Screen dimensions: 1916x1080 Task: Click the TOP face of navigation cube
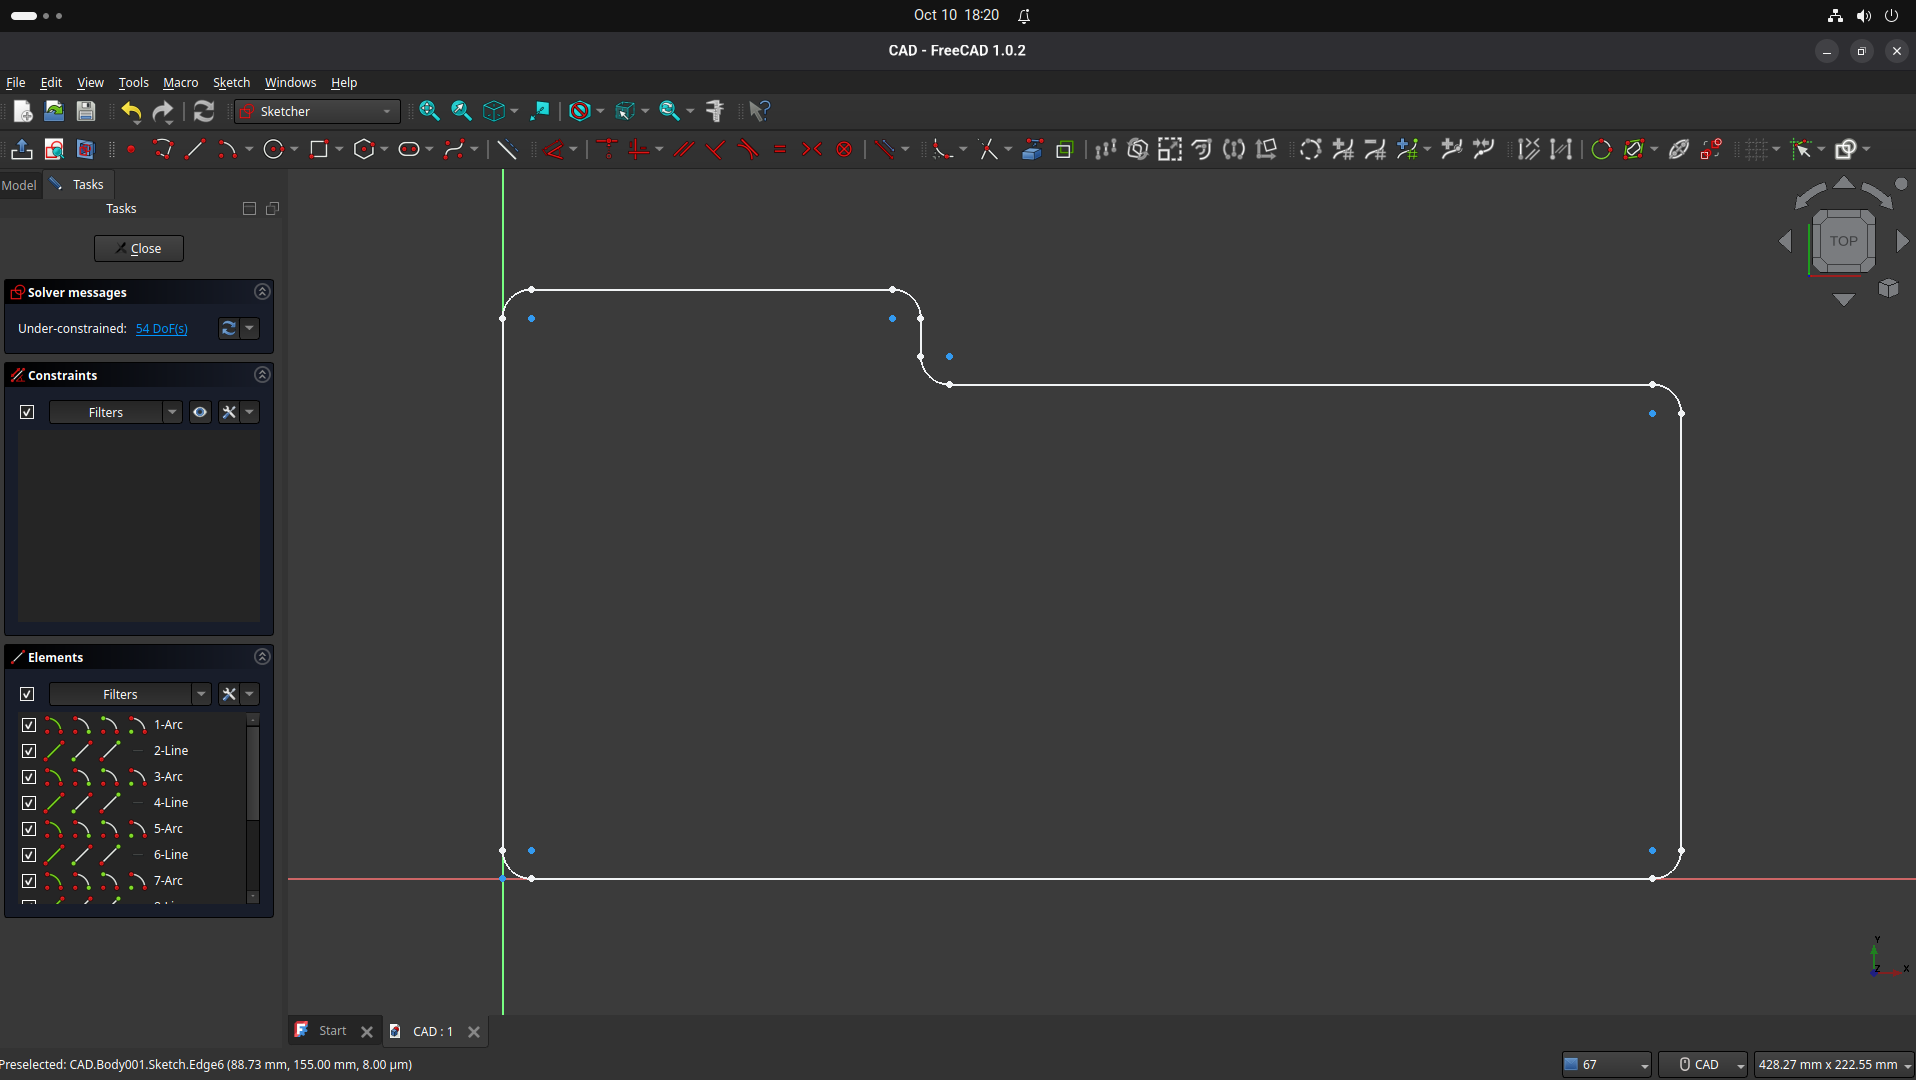click(1843, 241)
